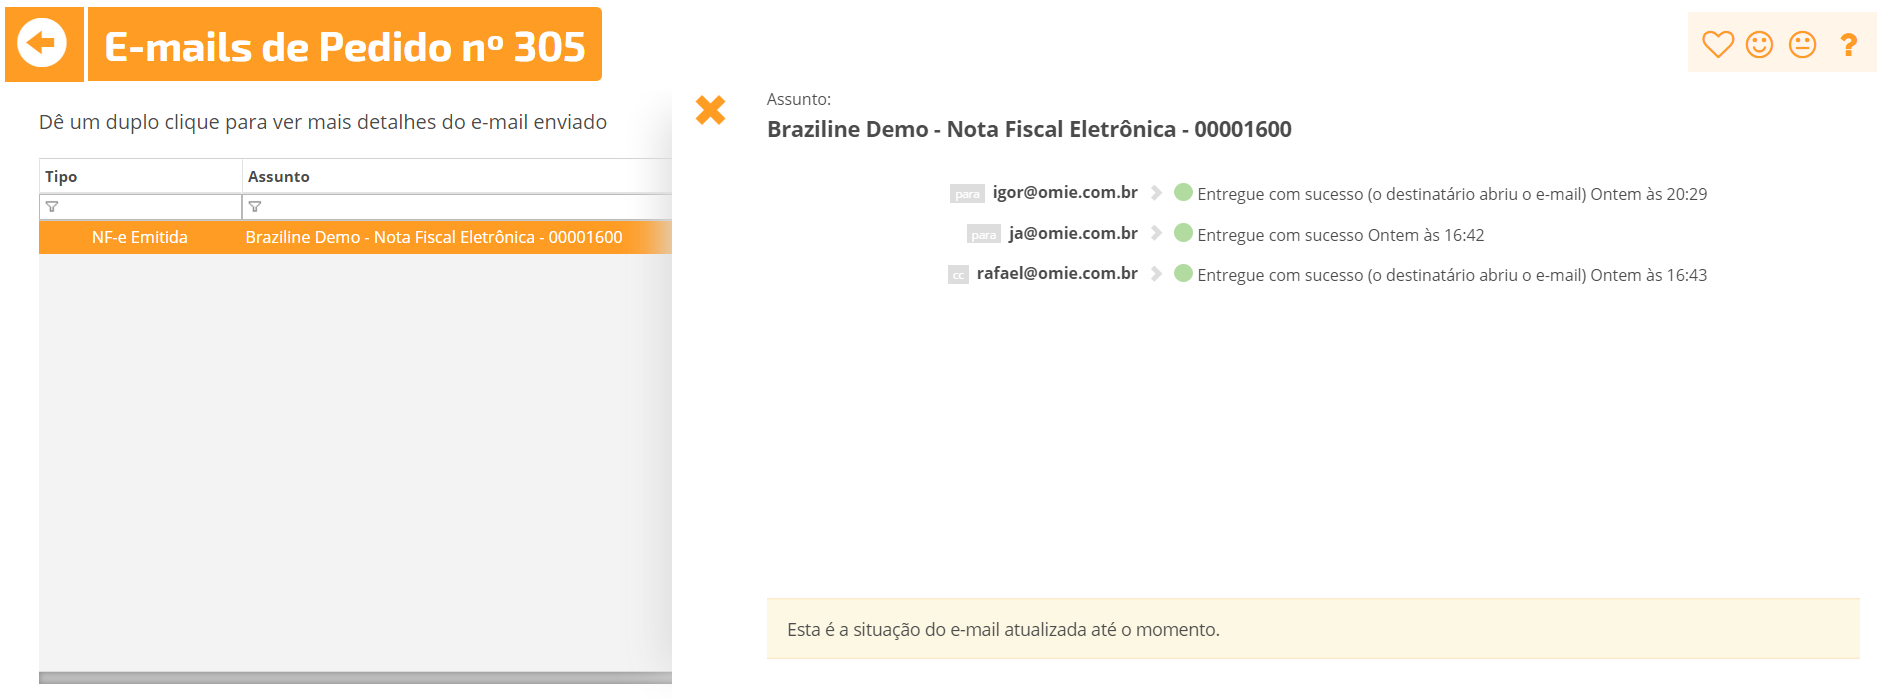The image size is (1886, 699).
Task: Click the smiley happy face icon
Action: click(1759, 44)
